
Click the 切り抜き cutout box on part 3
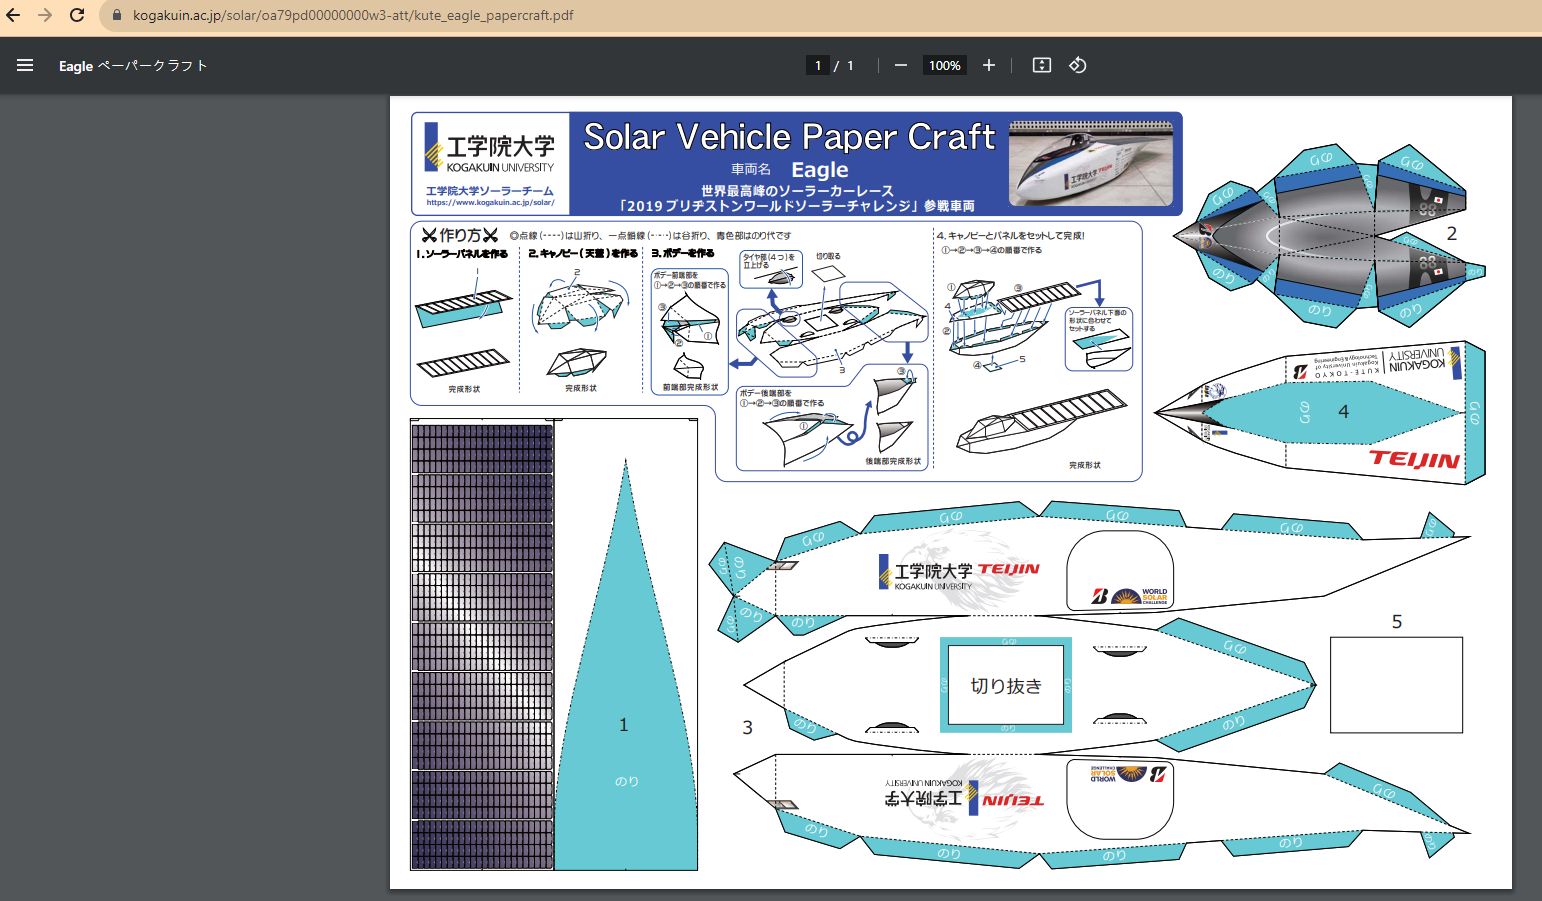coord(1006,685)
